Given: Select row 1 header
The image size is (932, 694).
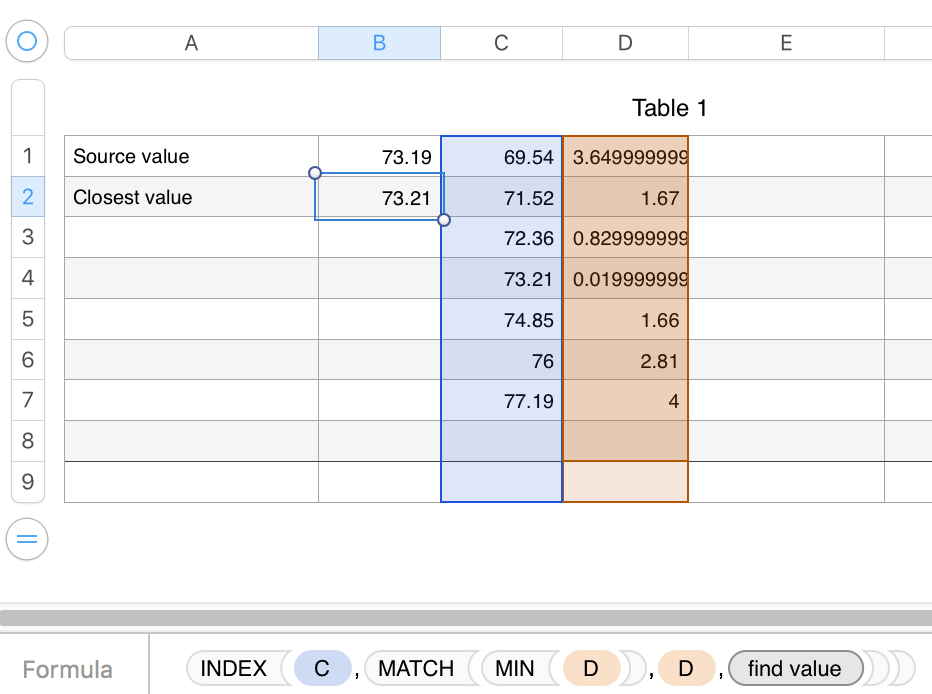Looking at the screenshot, I should (27, 156).
